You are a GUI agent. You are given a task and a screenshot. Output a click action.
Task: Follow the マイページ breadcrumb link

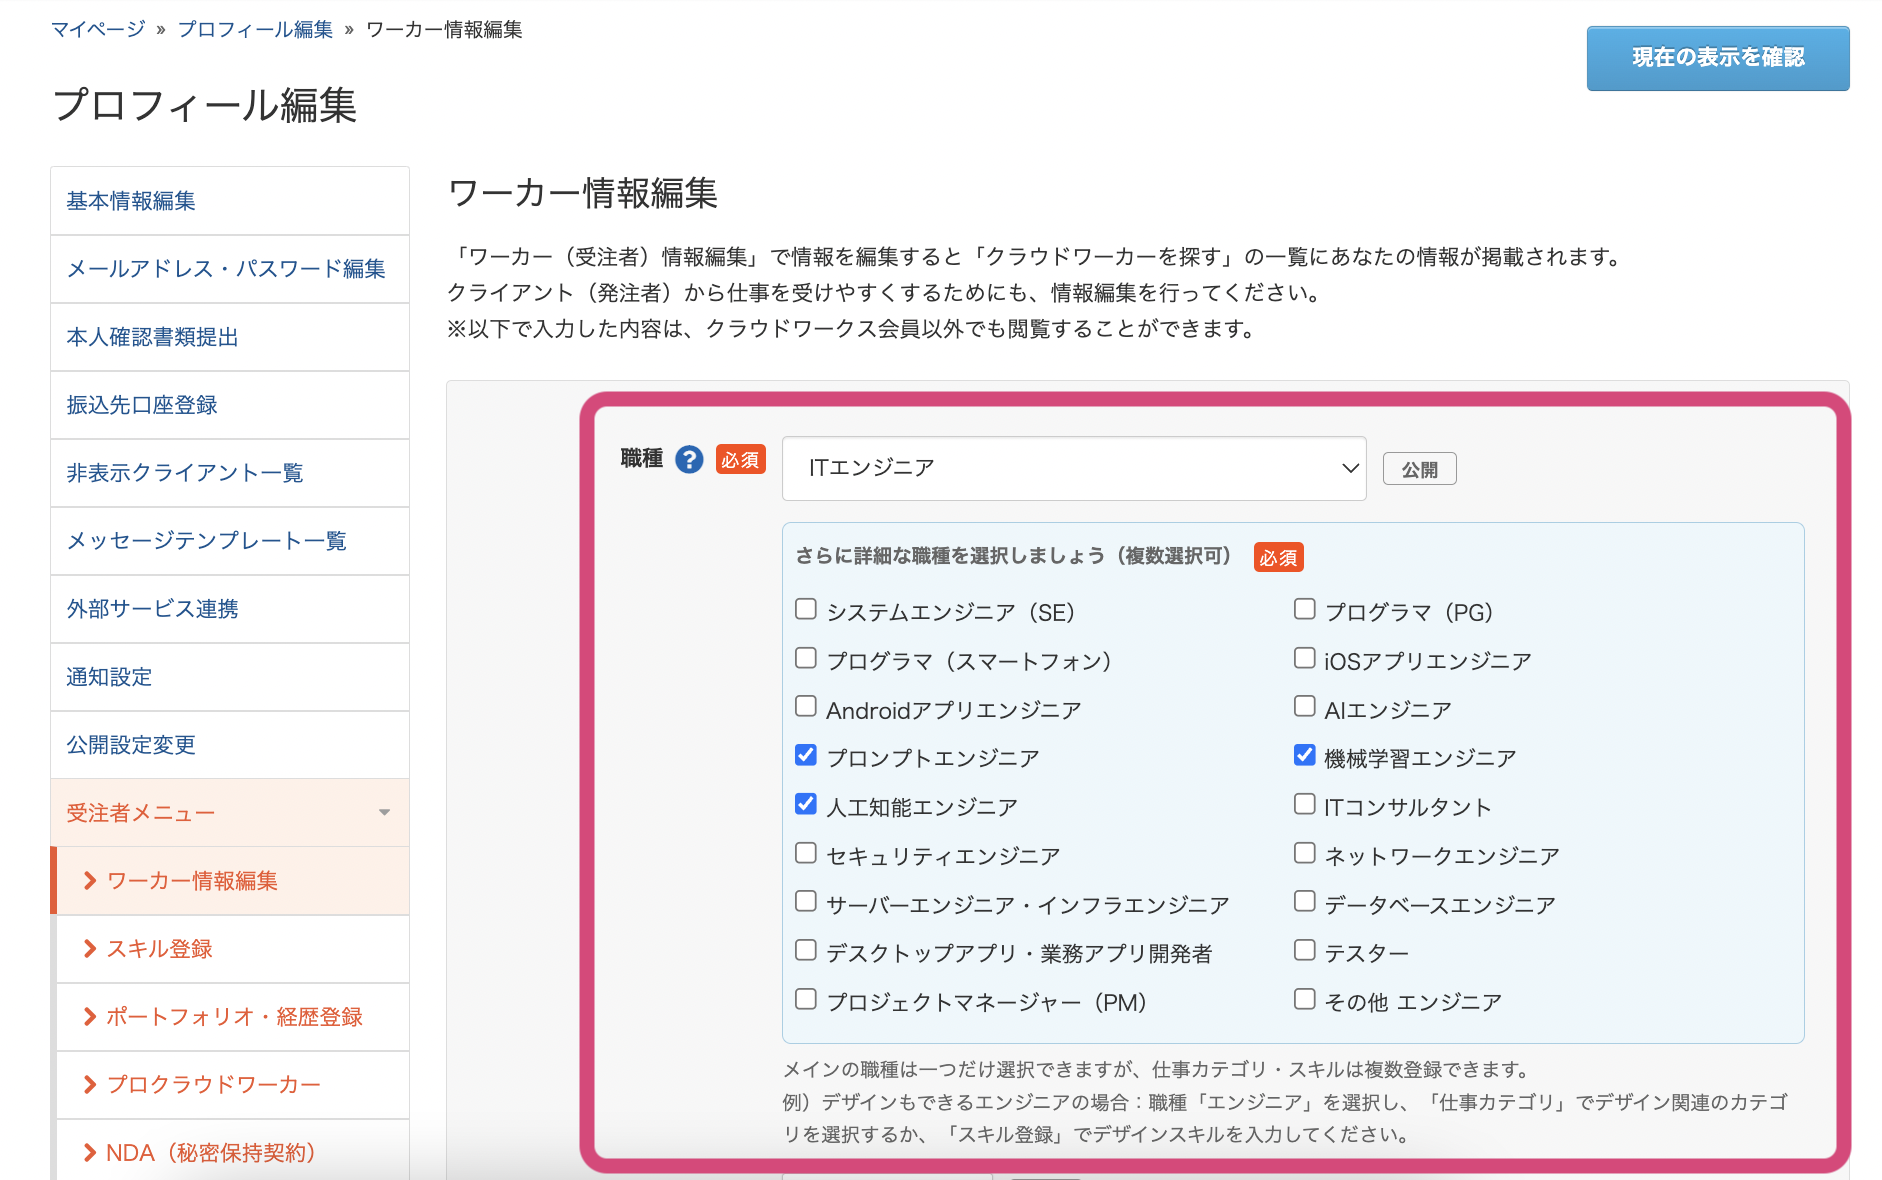tap(98, 30)
